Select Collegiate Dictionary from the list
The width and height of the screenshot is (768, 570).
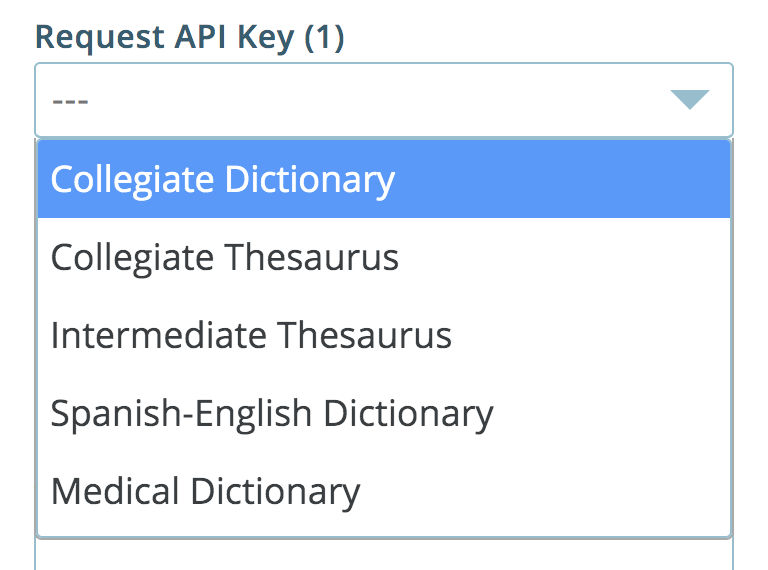pos(384,179)
